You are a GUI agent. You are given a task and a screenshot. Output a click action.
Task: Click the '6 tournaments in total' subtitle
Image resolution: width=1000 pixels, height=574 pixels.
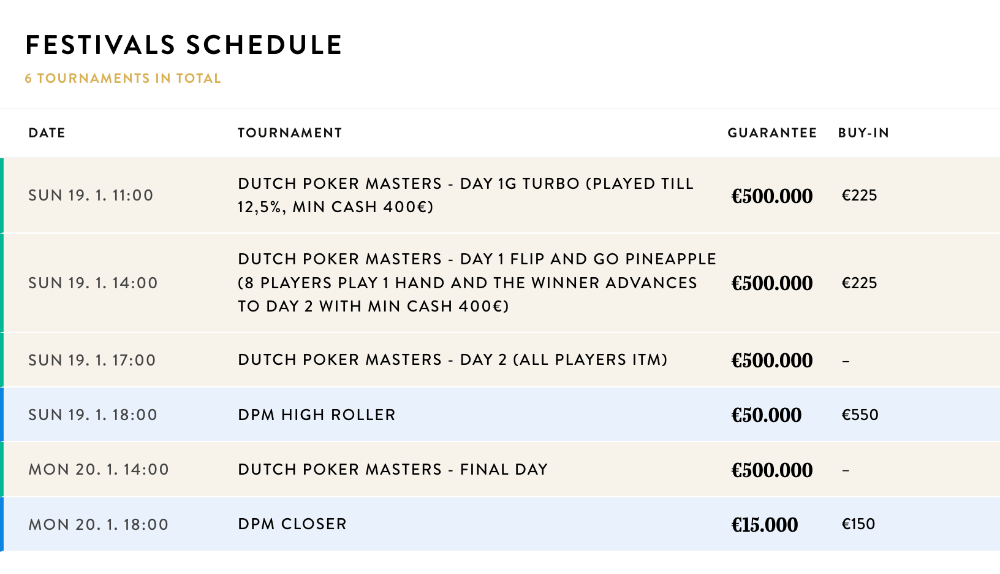(x=122, y=78)
